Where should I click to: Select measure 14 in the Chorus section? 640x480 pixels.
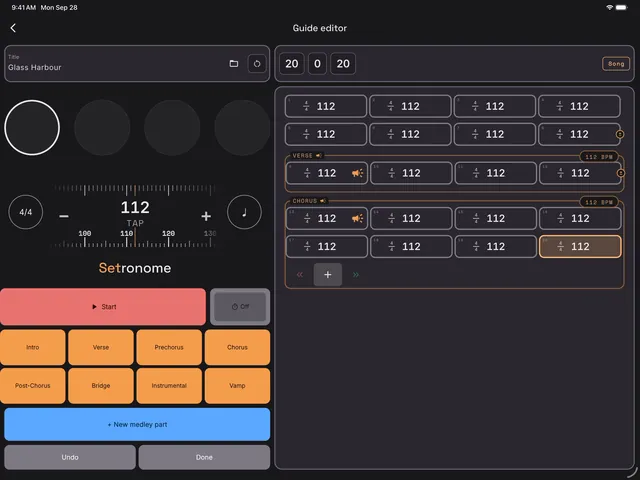411,218
